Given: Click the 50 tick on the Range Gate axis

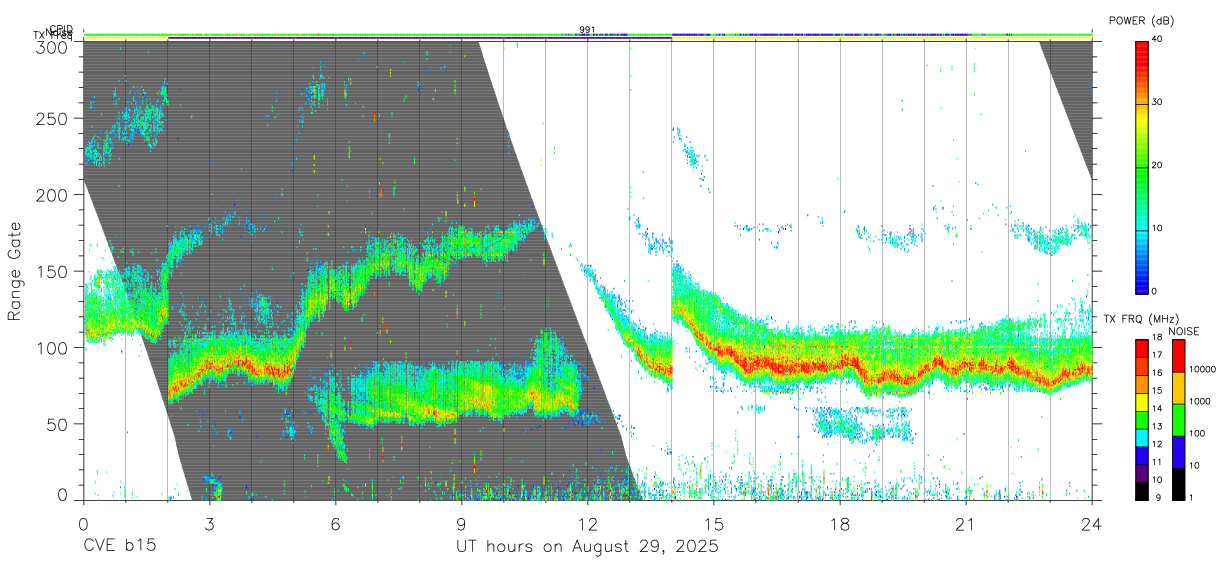Looking at the screenshot, I should 59,423.
